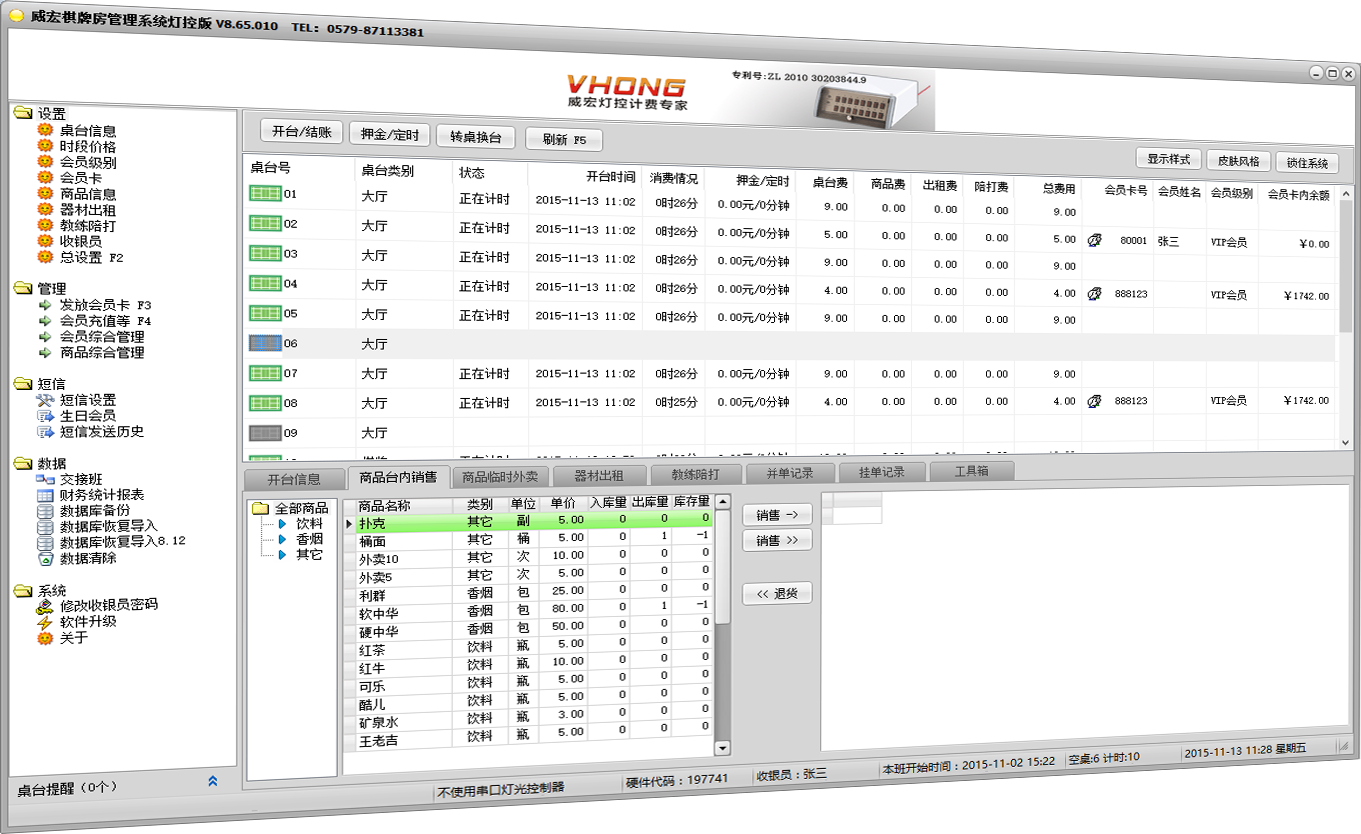The height and width of the screenshot is (834, 1361).
Task: Open 数据库恢复导入 item
Action: (x=109, y=526)
